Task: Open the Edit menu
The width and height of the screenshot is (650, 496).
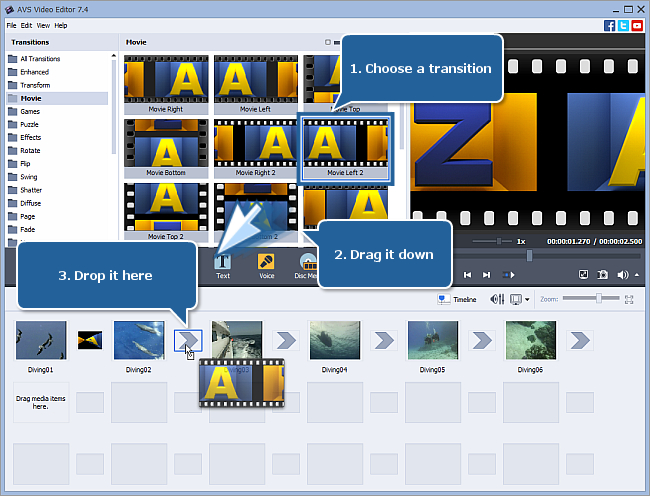Action: click(26, 26)
